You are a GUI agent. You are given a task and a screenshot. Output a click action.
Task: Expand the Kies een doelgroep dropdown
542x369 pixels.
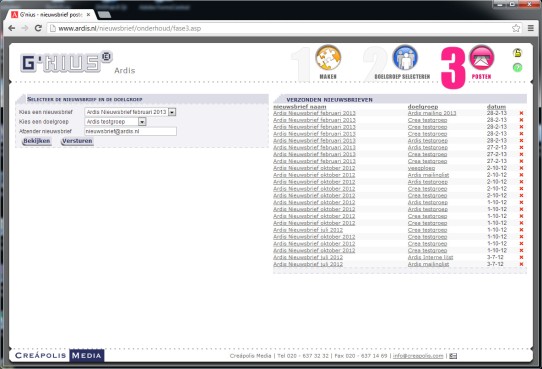coord(142,122)
